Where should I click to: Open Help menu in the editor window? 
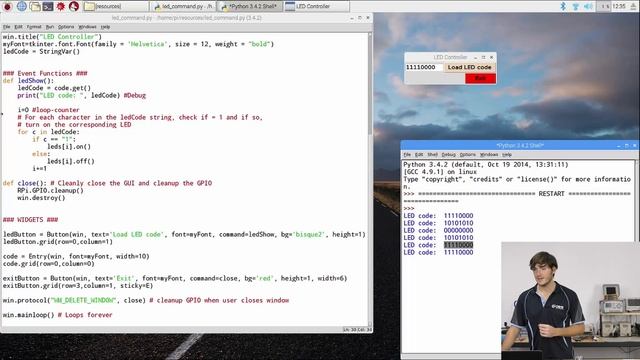pyautogui.click(x=105, y=27)
